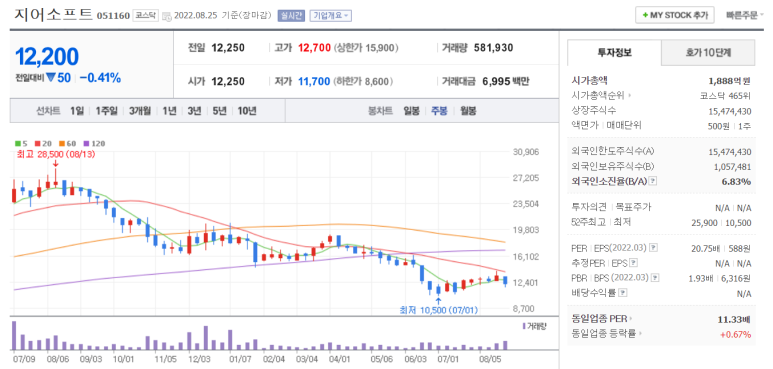Click the 지어소프트 stock name
The height and width of the screenshot is (369, 773).
click(x=54, y=15)
